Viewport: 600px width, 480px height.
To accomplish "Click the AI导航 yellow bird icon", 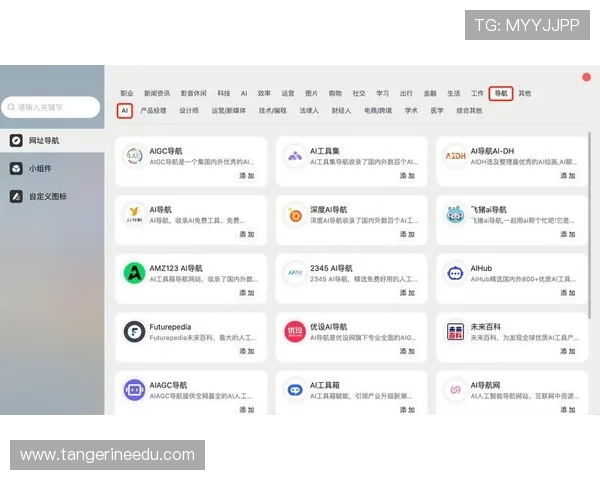I will point(134,214).
